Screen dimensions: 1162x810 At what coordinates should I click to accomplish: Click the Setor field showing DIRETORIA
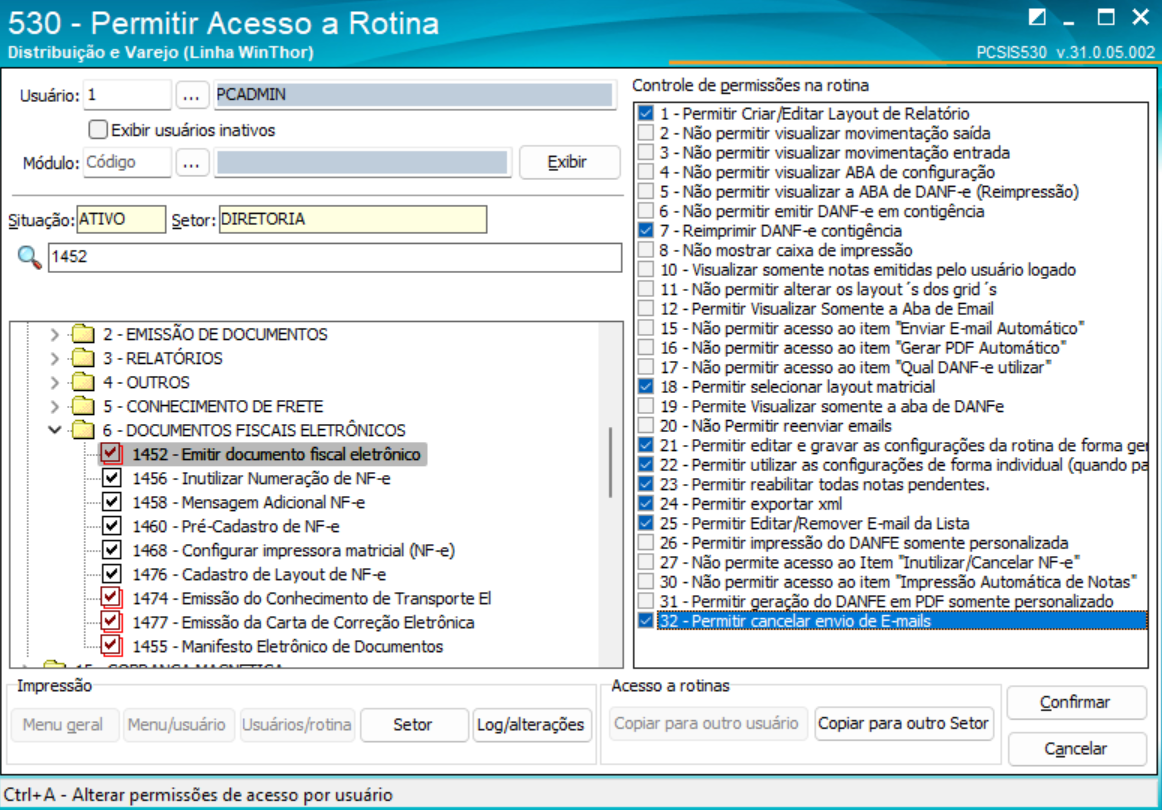click(353, 219)
